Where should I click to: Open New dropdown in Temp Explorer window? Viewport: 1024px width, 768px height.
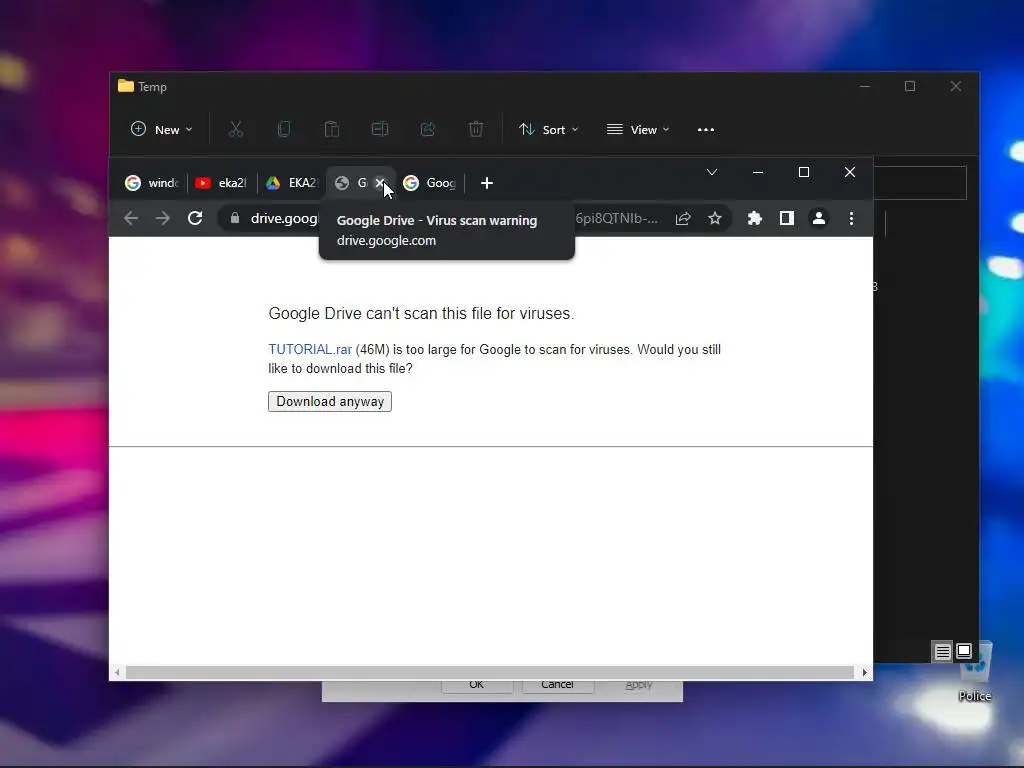[161, 130]
